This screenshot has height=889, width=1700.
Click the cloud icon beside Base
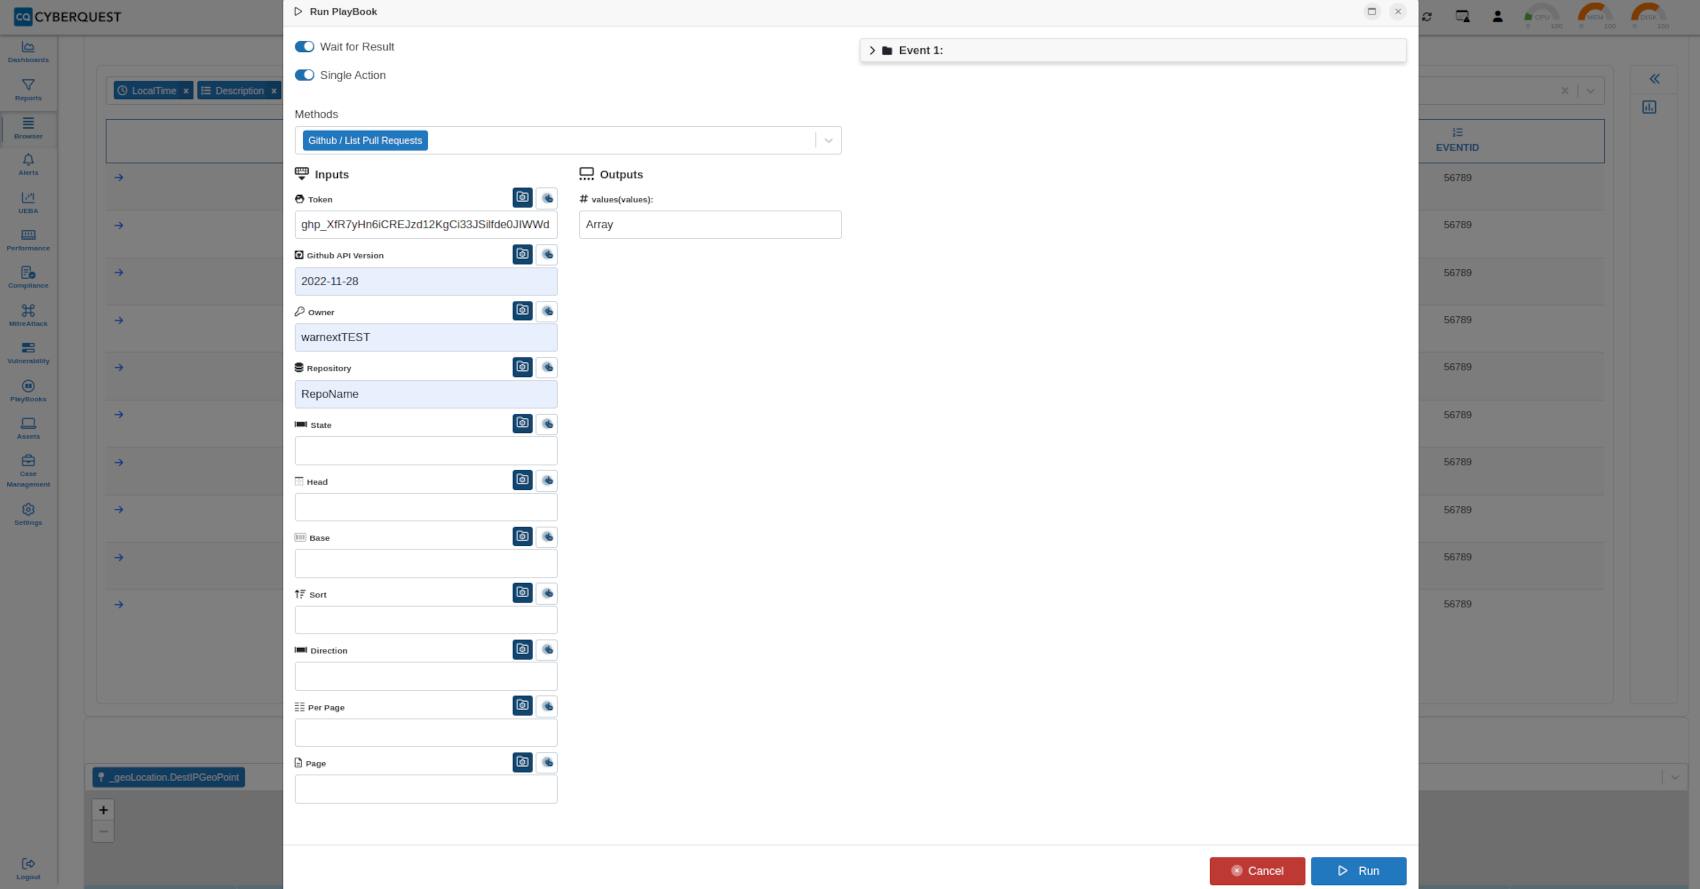click(x=547, y=537)
